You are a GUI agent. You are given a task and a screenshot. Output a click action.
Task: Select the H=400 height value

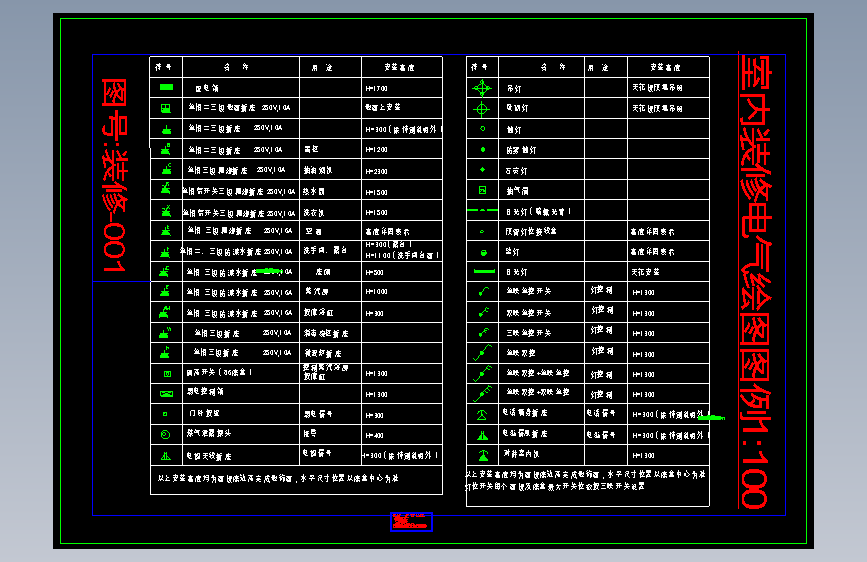[x=374, y=435]
